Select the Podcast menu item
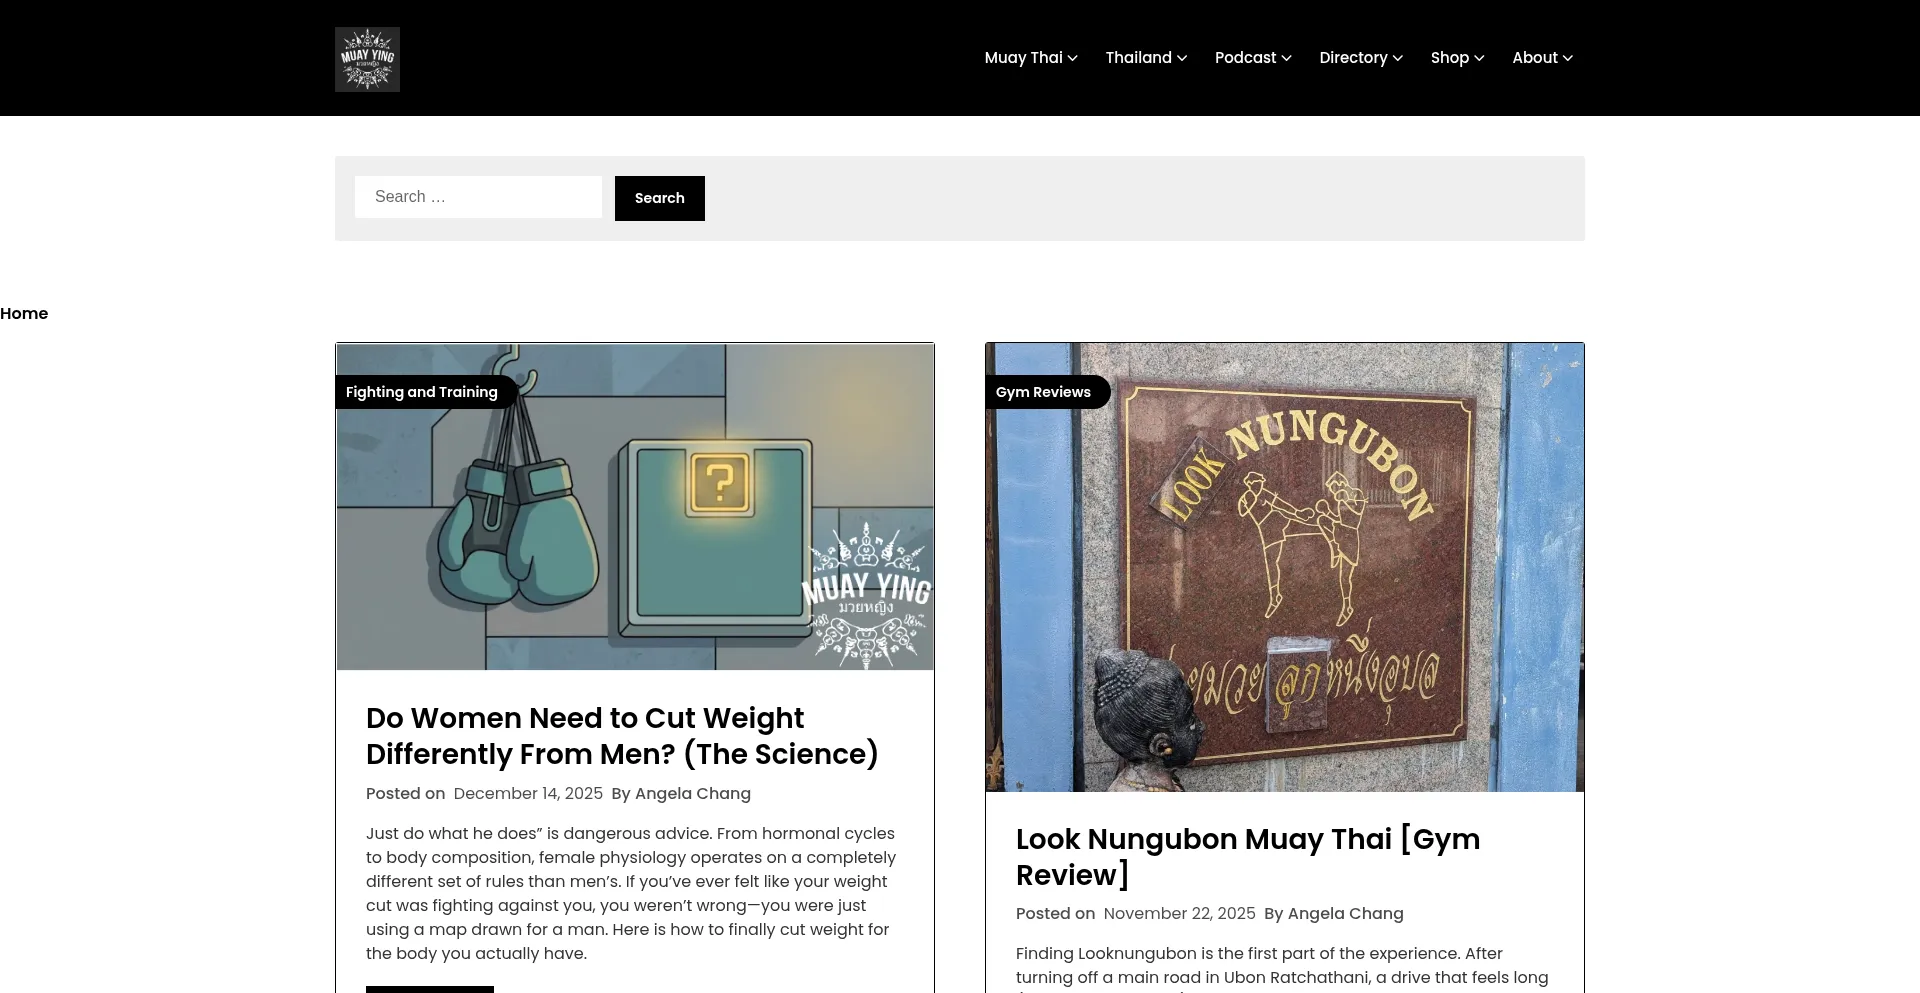 point(1245,58)
